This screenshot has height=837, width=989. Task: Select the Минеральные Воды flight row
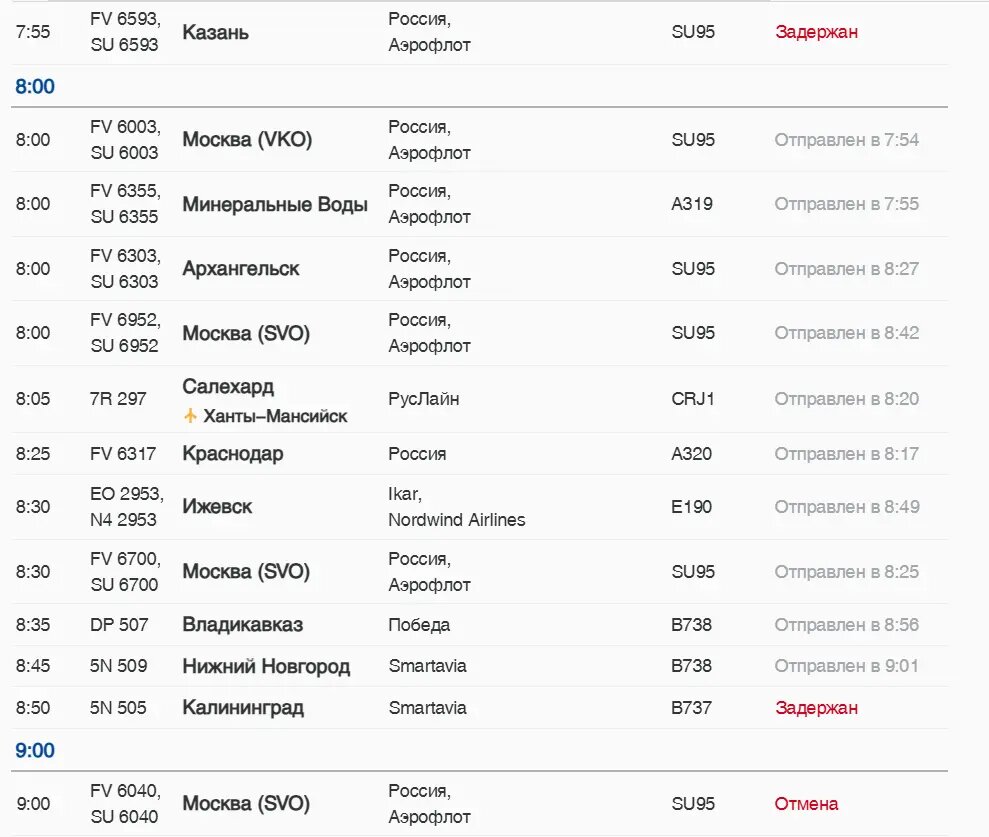click(x=275, y=205)
